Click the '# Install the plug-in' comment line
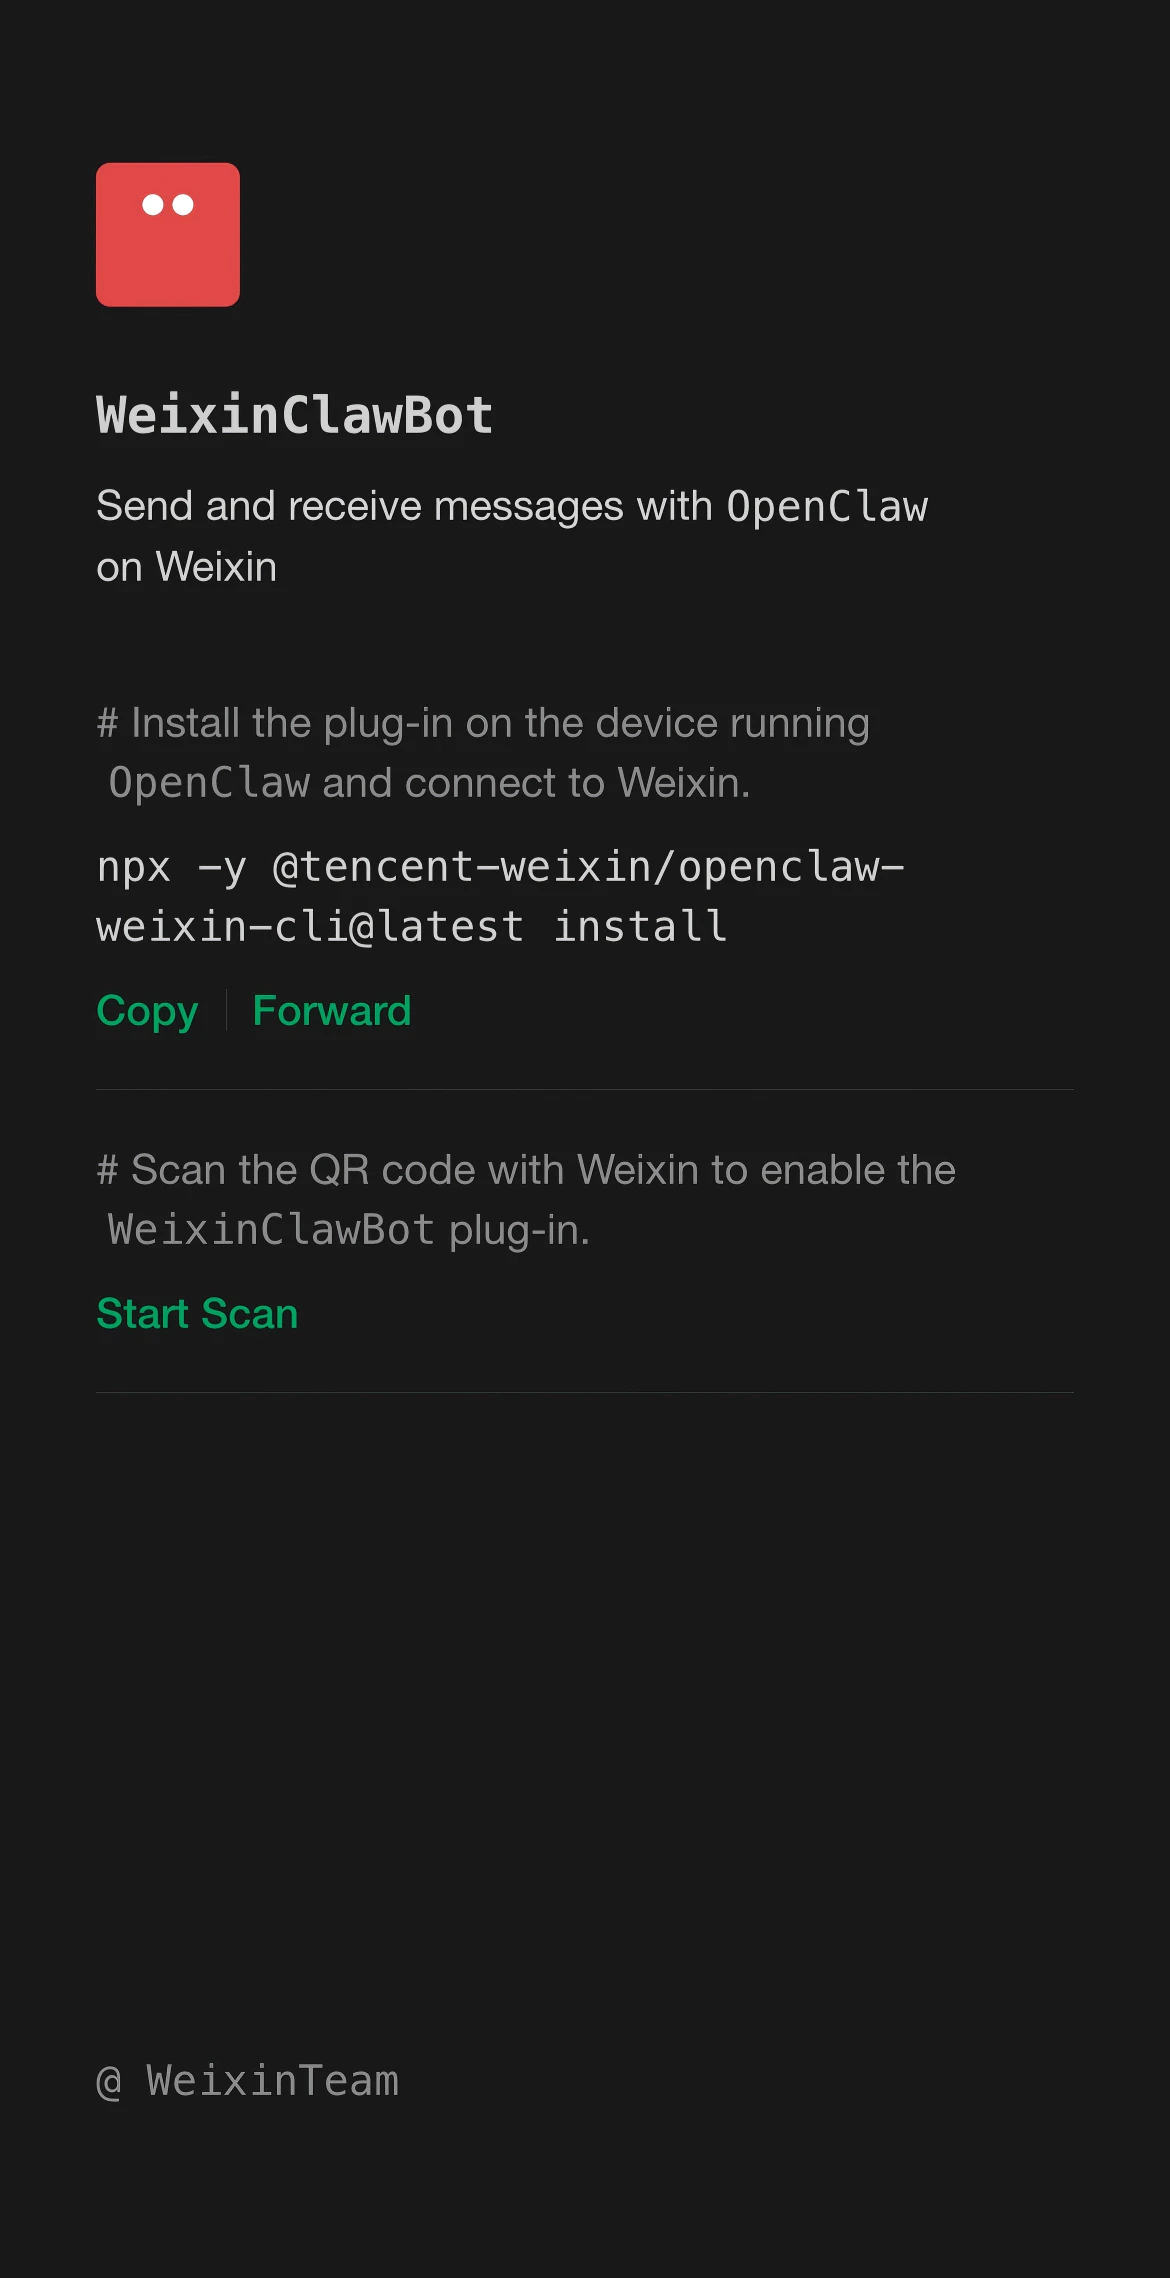Viewport: 1170px width, 2278px height. pyautogui.click(x=483, y=753)
